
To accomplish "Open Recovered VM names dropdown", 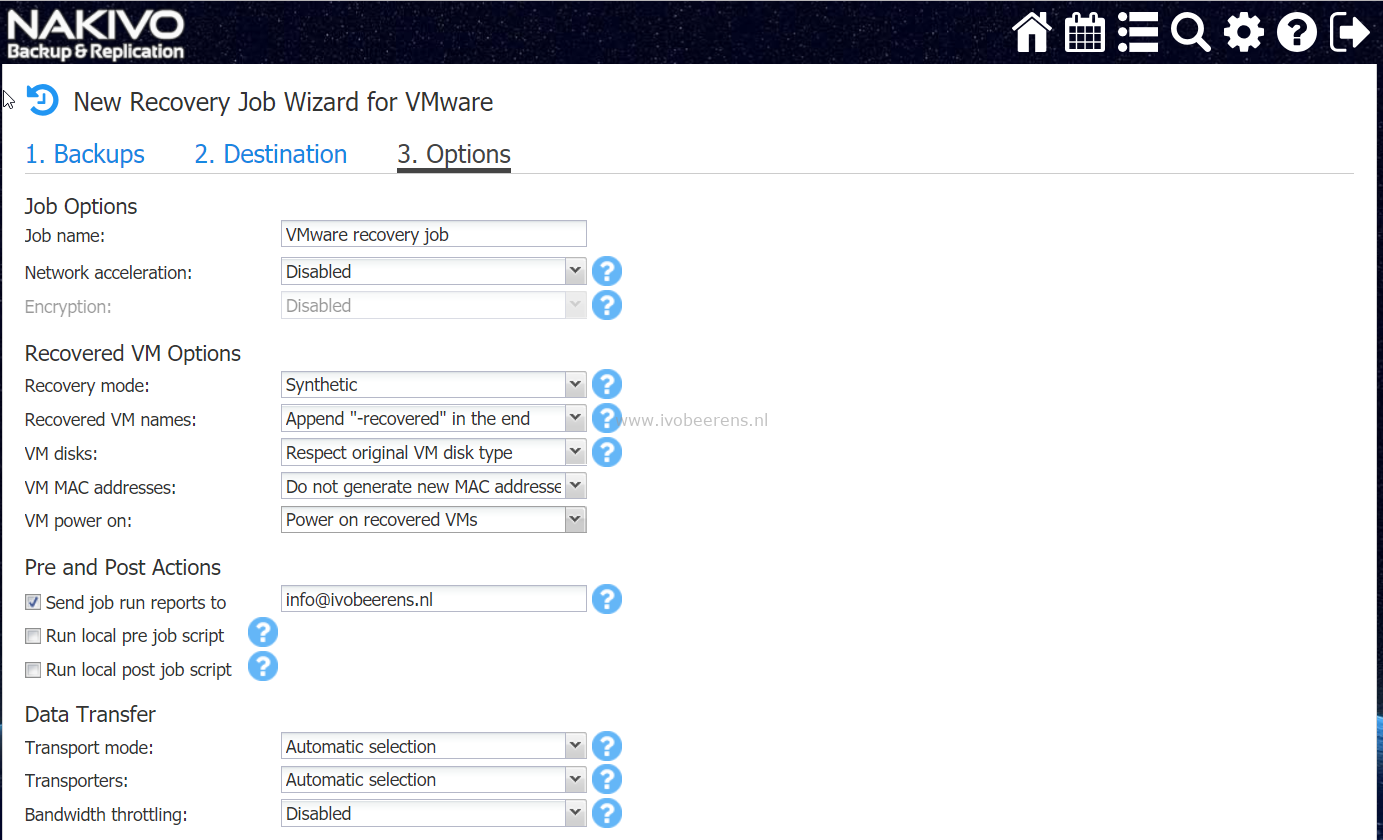I will coord(433,418).
